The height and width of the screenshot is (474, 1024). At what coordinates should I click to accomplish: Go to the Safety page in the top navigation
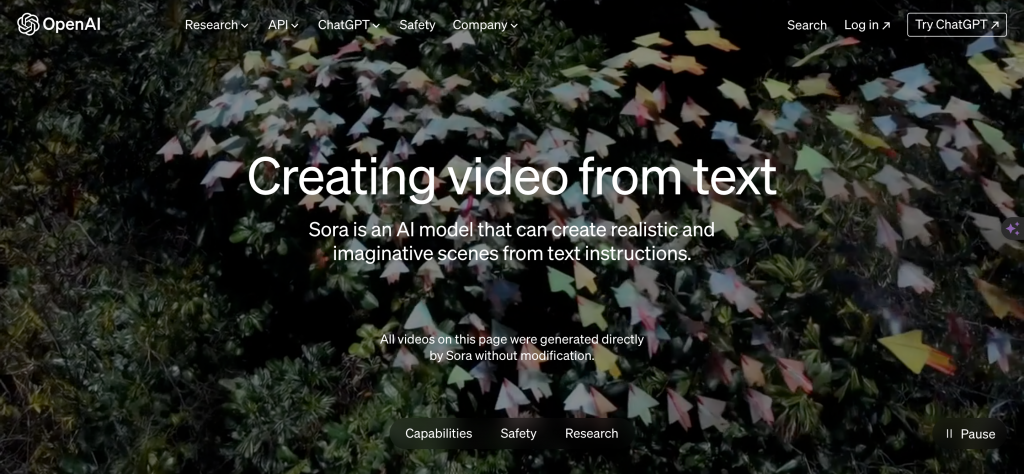tap(417, 25)
